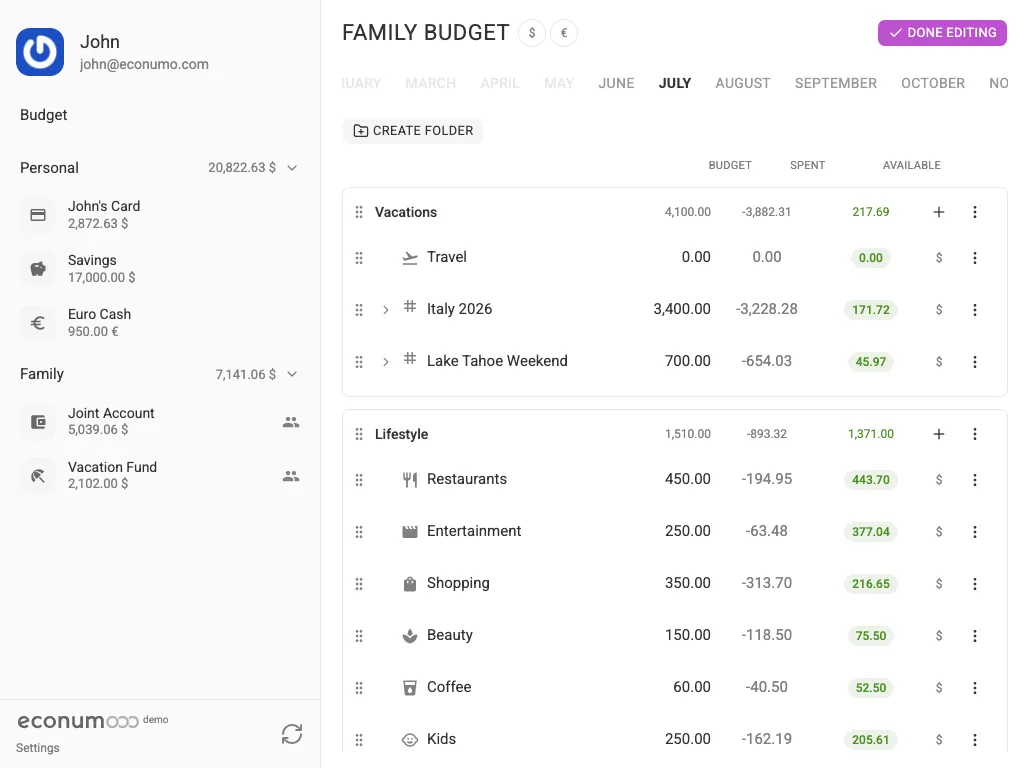Switch to the October month tab
The image size is (1024, 768).
tap(933, 83)
